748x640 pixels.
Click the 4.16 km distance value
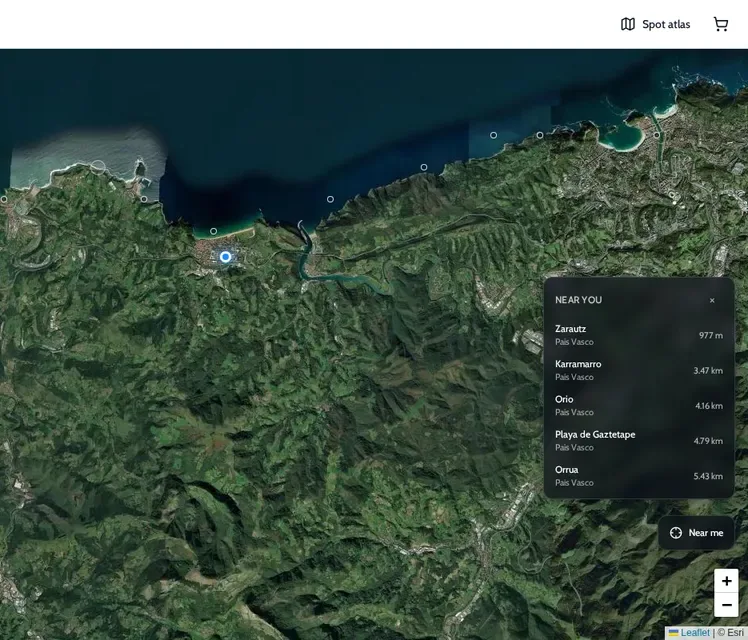tap(709, 406)
